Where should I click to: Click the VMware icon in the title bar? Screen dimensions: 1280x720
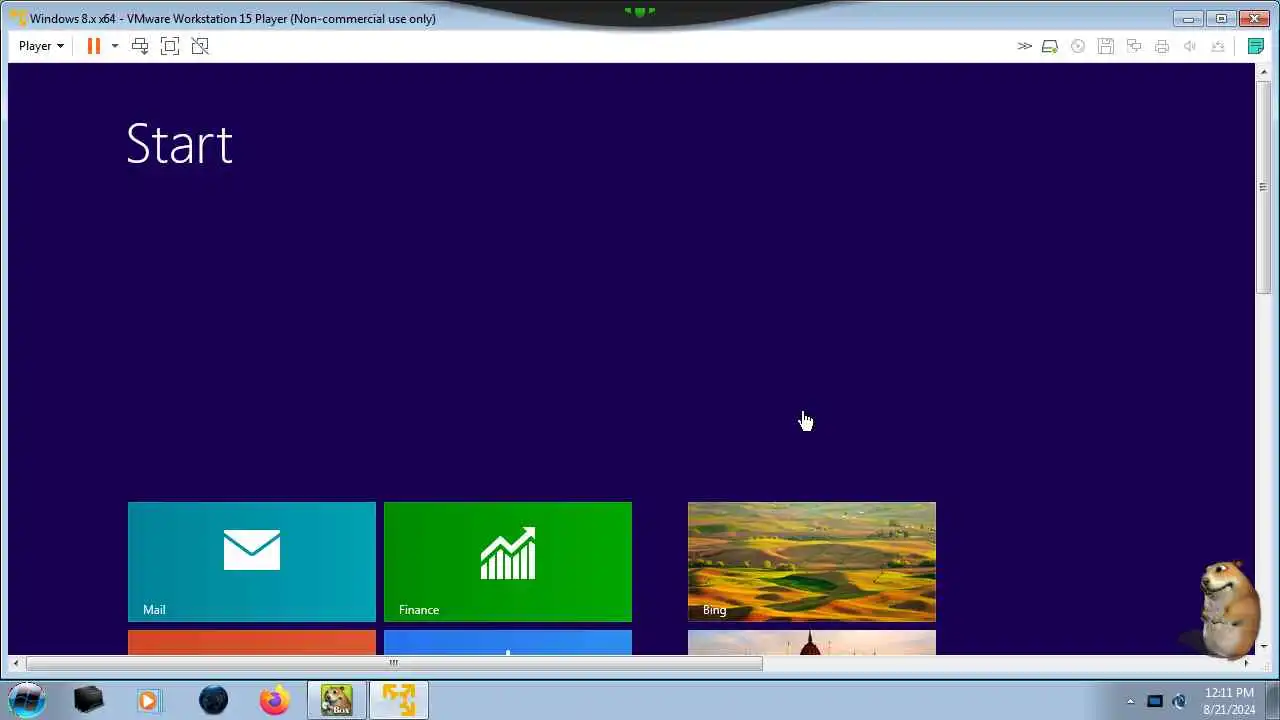click(17, 18)
